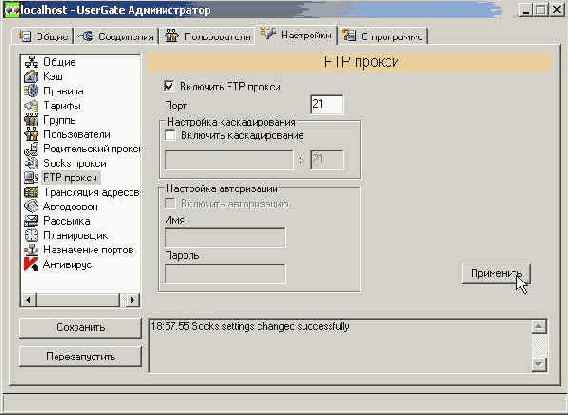Open the Общие top tab
This screenshot has height=415, width=568.
click(x=44, y=36)
